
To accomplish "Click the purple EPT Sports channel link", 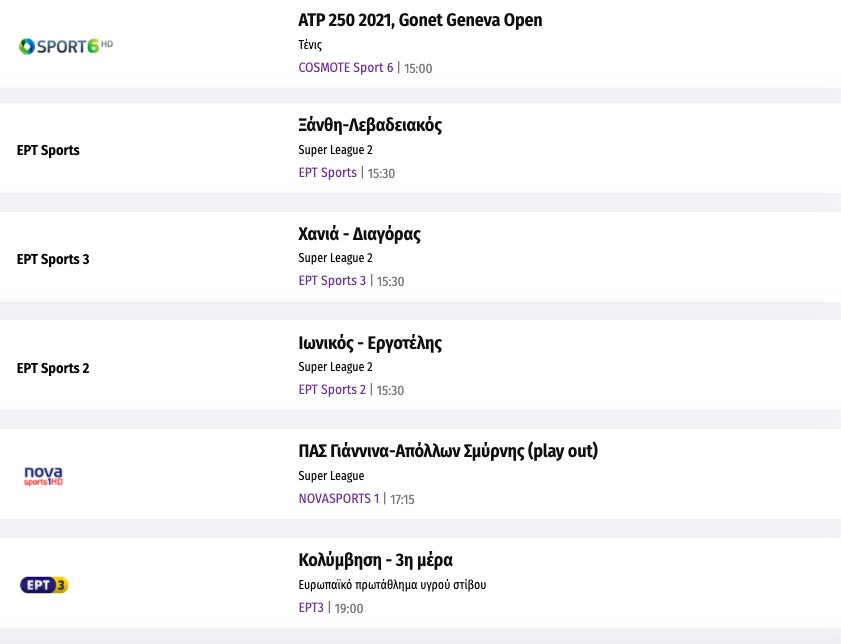I will [327, 173].
